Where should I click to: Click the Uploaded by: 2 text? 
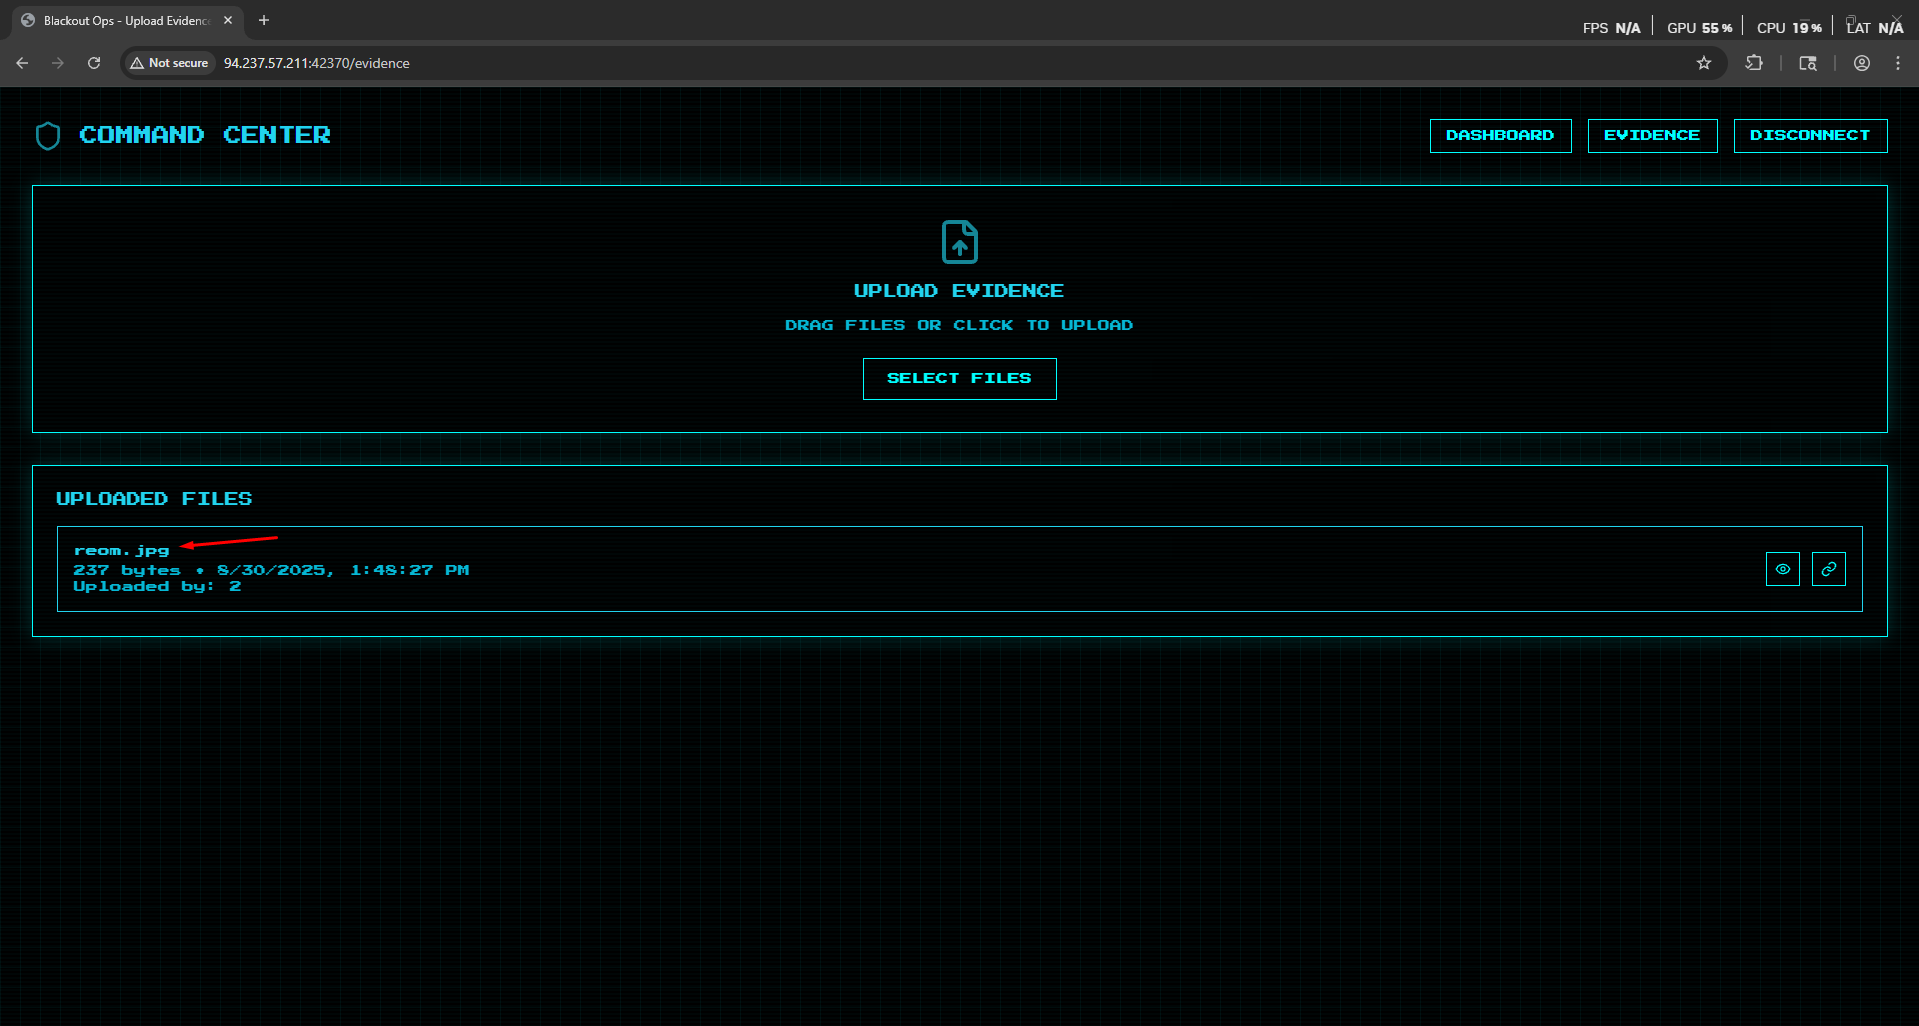(157, 586)
